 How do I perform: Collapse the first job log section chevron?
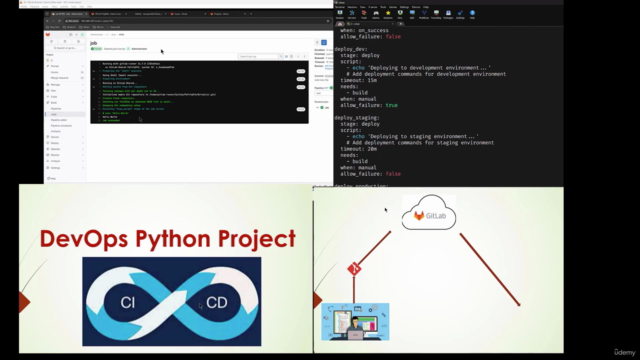(x=94, y=71)
